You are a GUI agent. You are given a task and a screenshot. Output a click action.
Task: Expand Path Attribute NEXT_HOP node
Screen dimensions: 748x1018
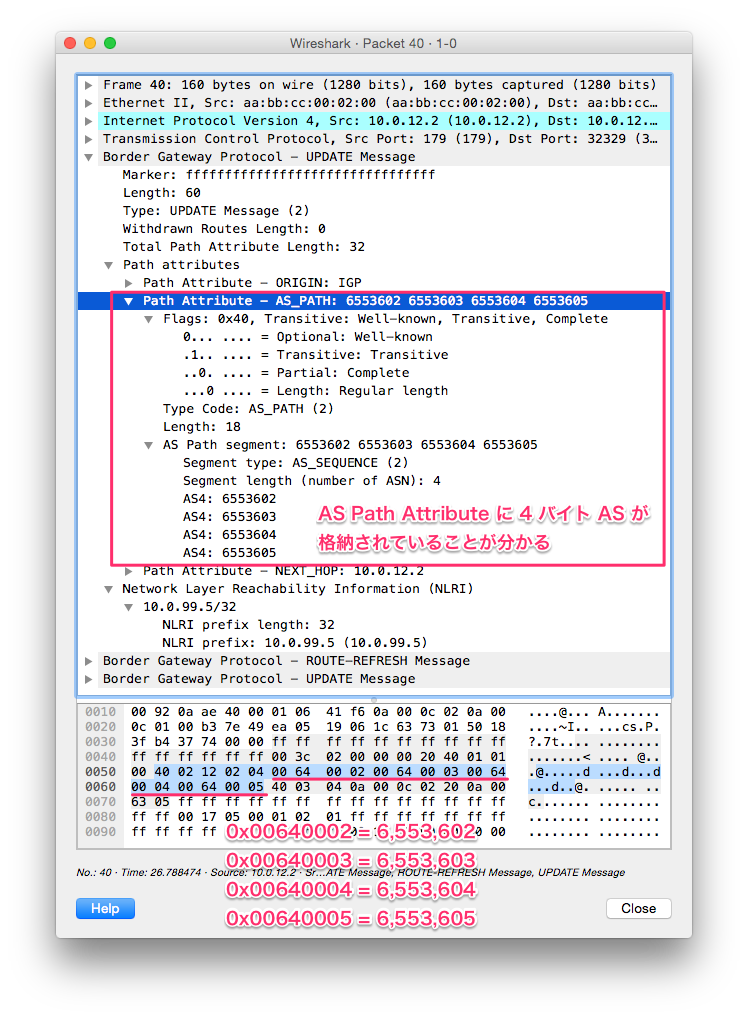point(129,571)
